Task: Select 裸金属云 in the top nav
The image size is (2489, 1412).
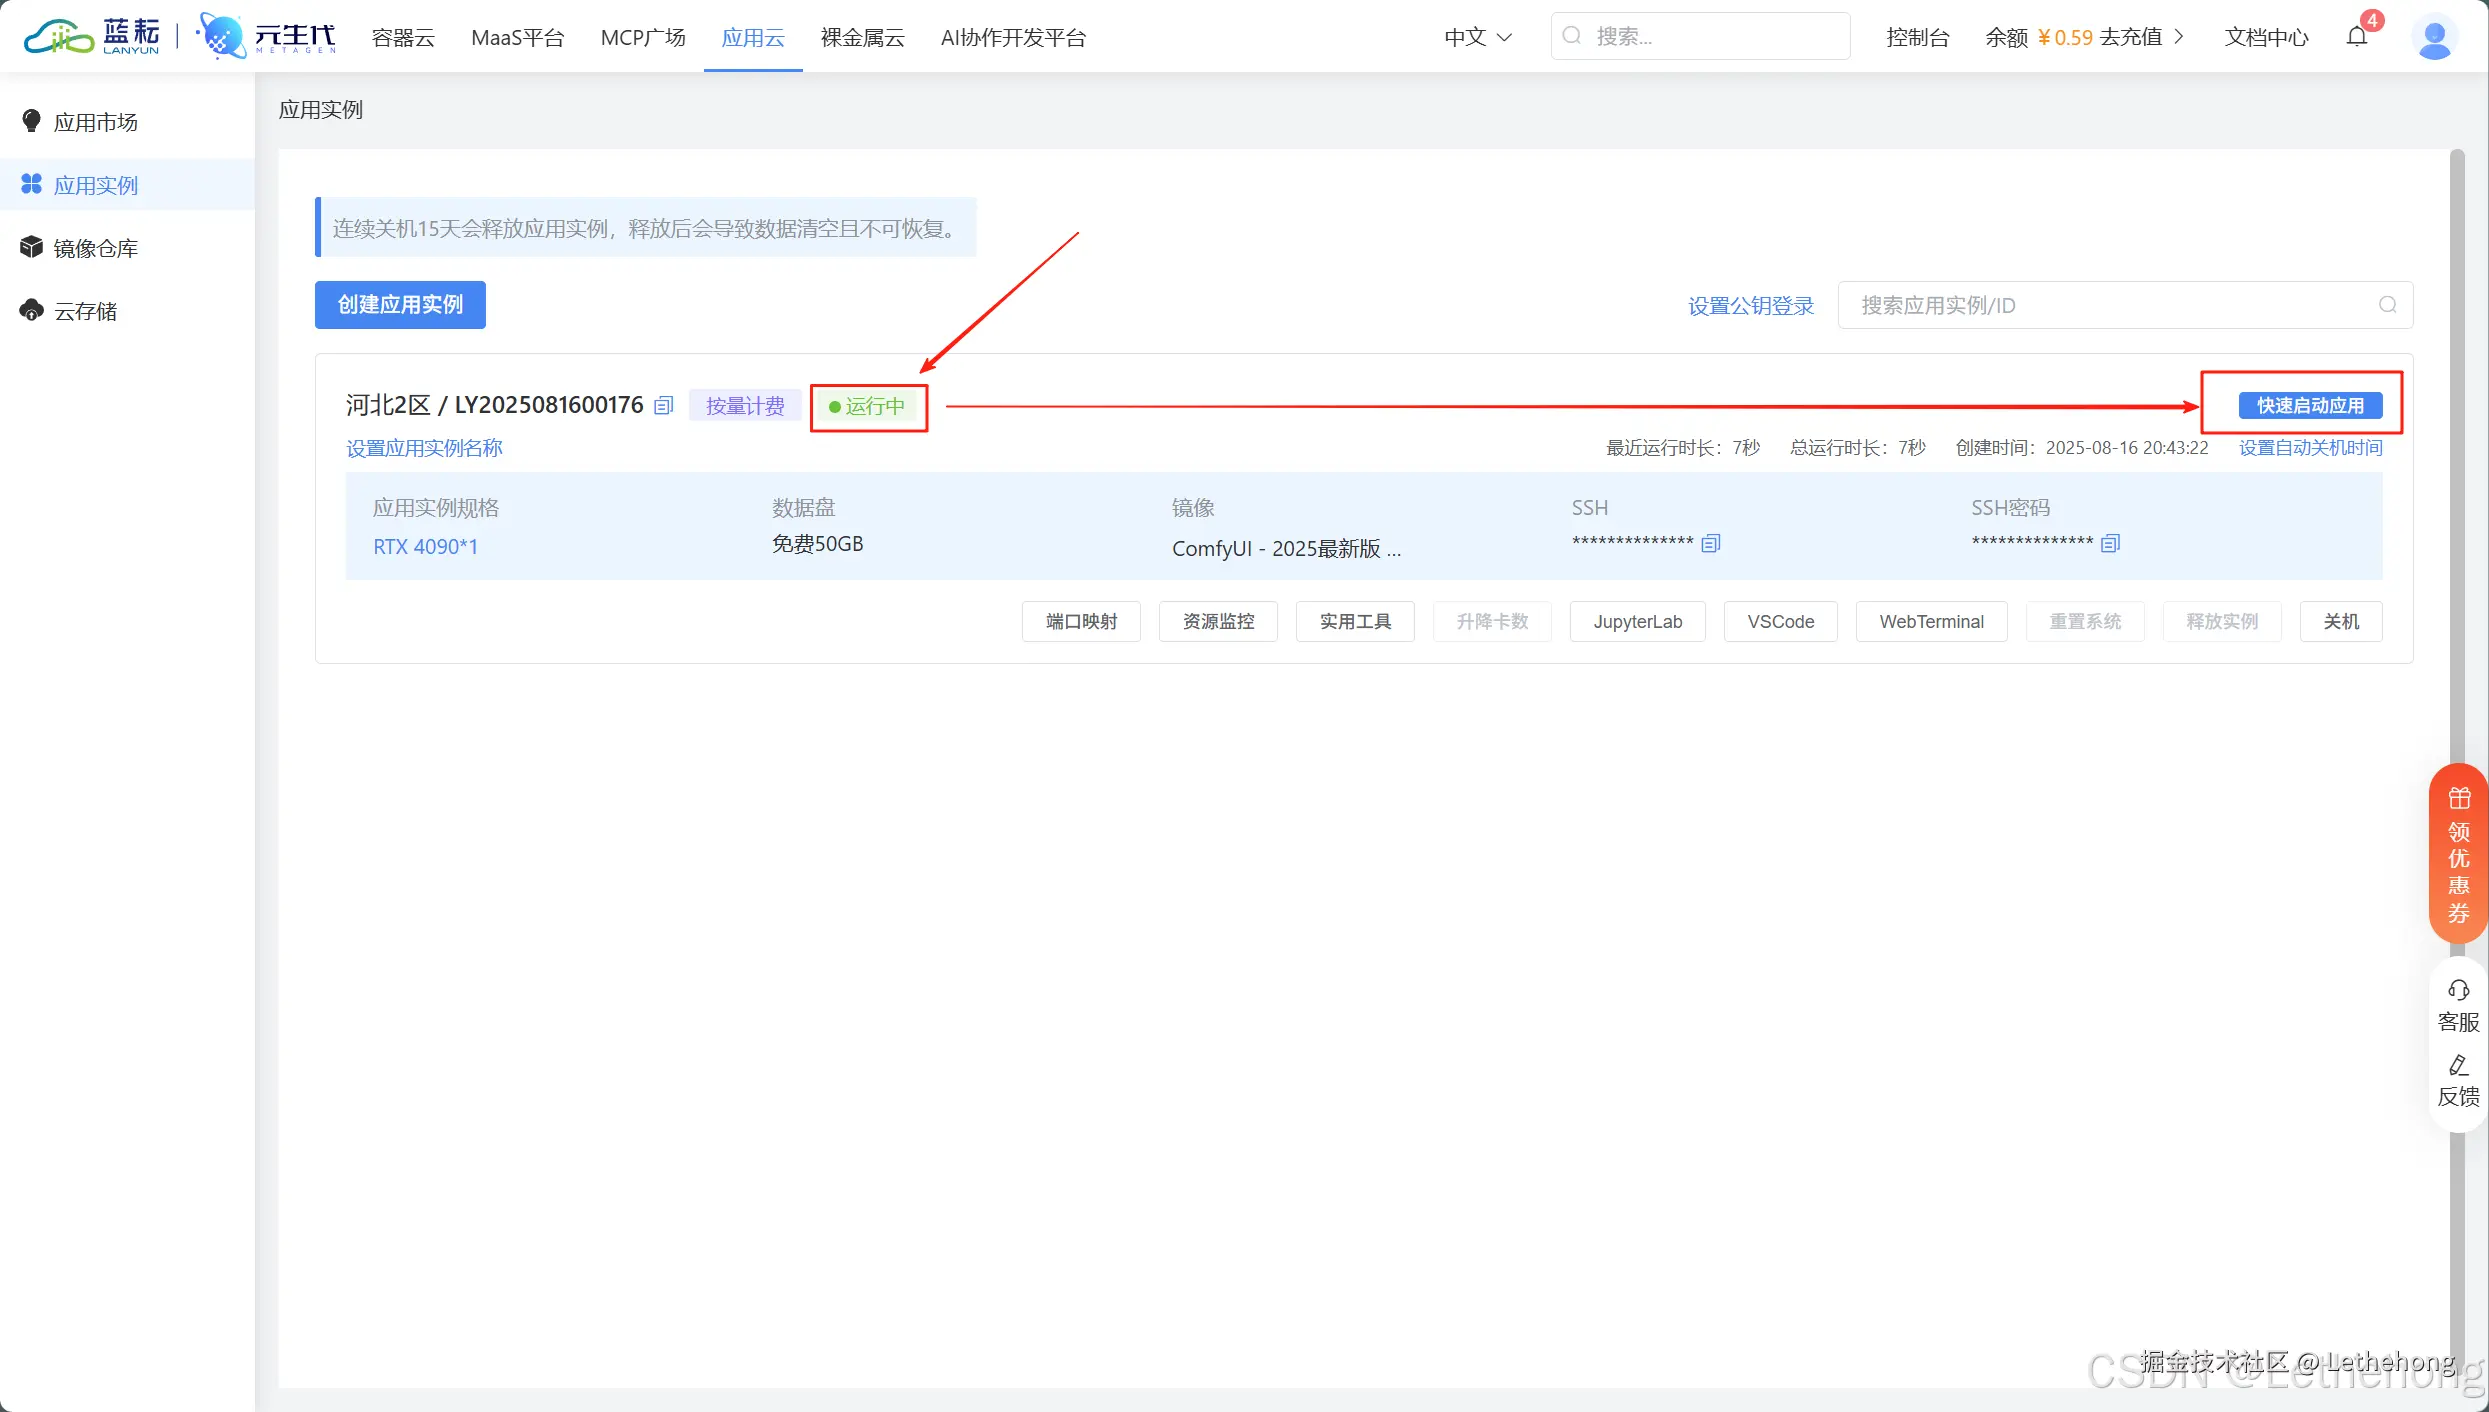Action: coord(861,37)
